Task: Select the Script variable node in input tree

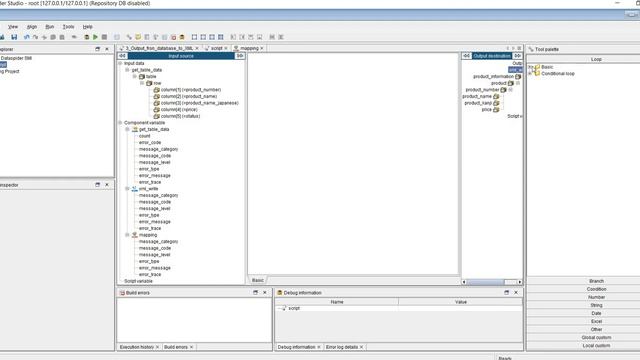Action: point(138,281)
